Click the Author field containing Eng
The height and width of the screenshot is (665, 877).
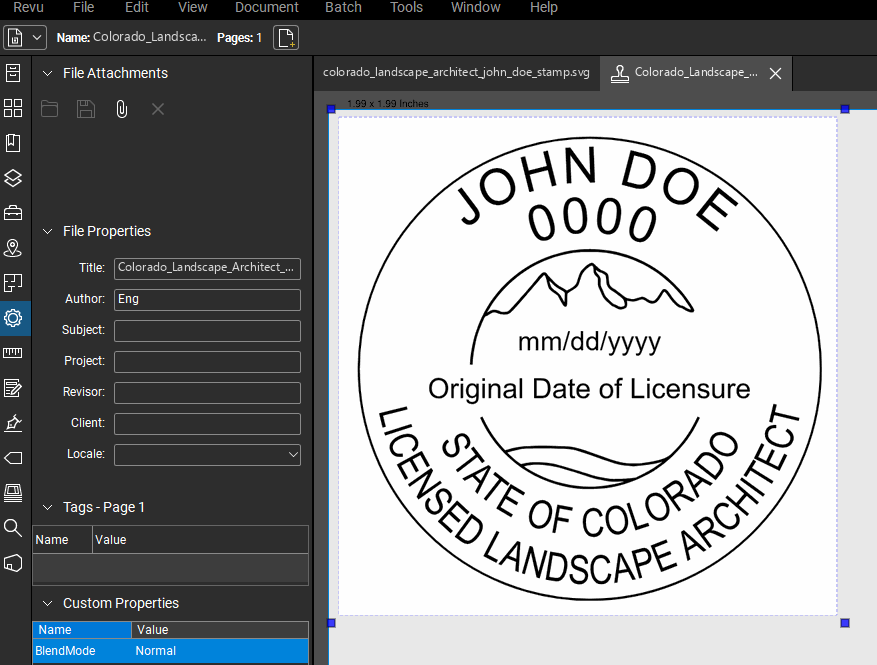coord(208,300)
